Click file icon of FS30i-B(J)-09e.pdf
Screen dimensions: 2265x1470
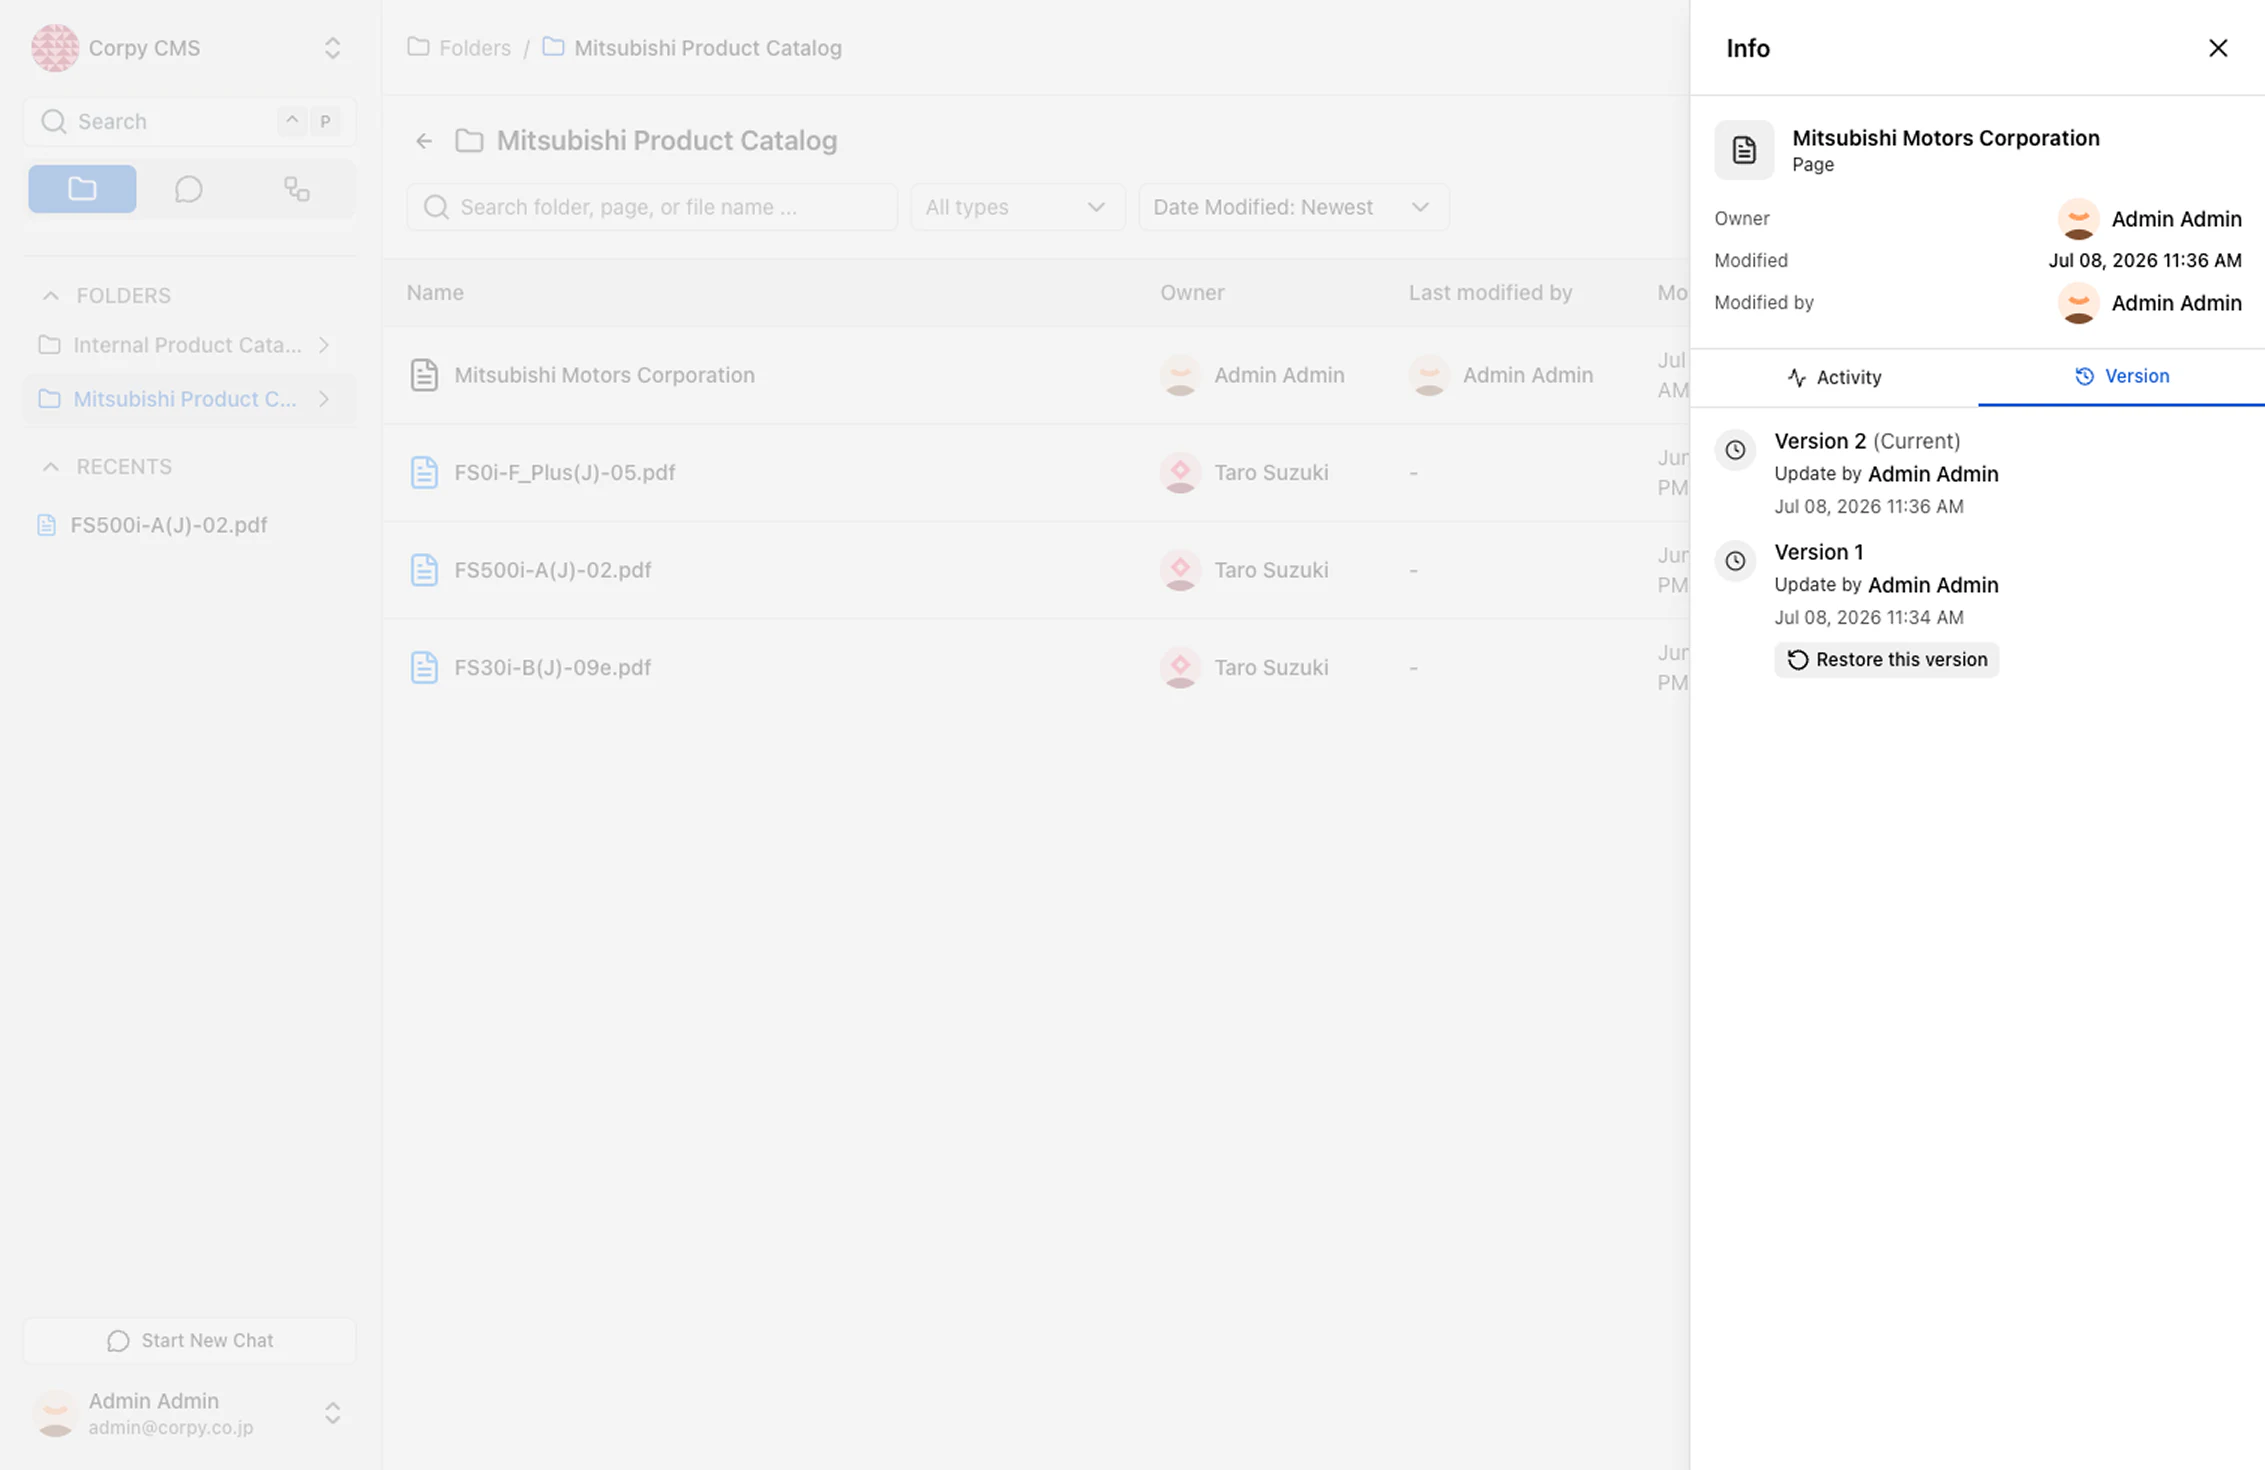pos(424,667)
